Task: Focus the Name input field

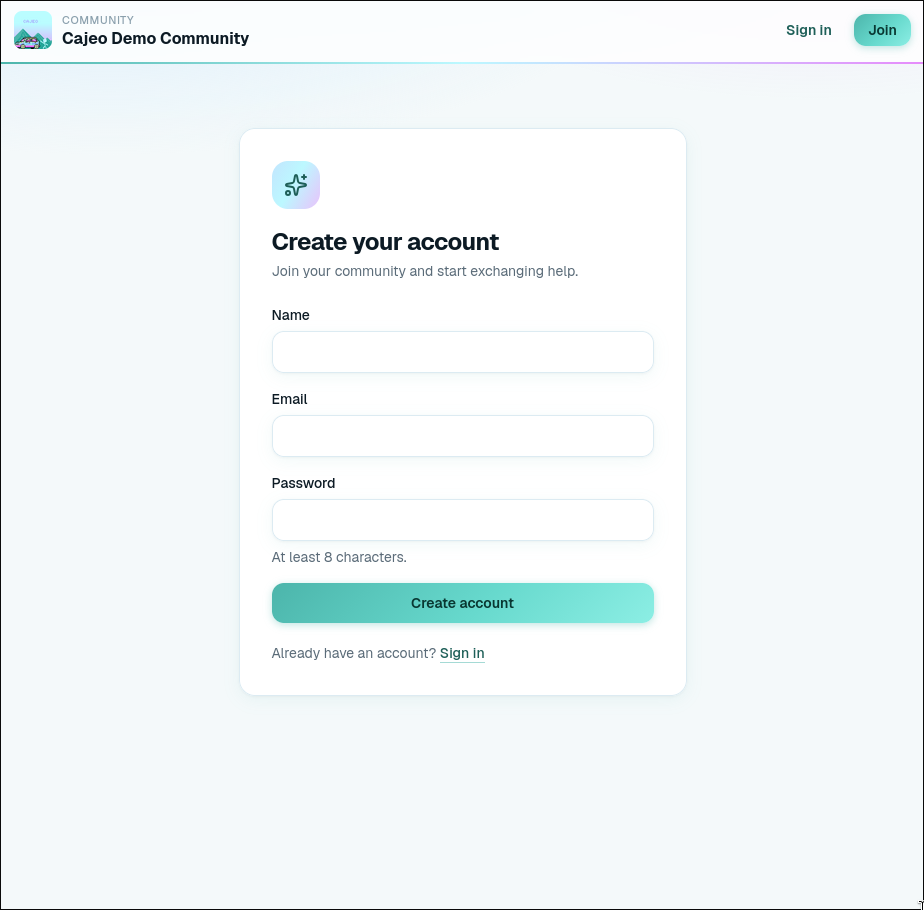Action: (463, 352)
